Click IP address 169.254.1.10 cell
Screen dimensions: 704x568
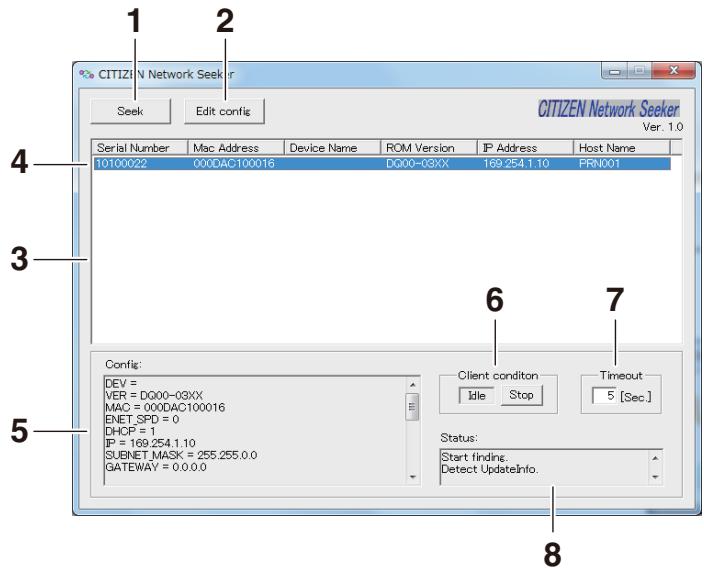click(516, 163)
